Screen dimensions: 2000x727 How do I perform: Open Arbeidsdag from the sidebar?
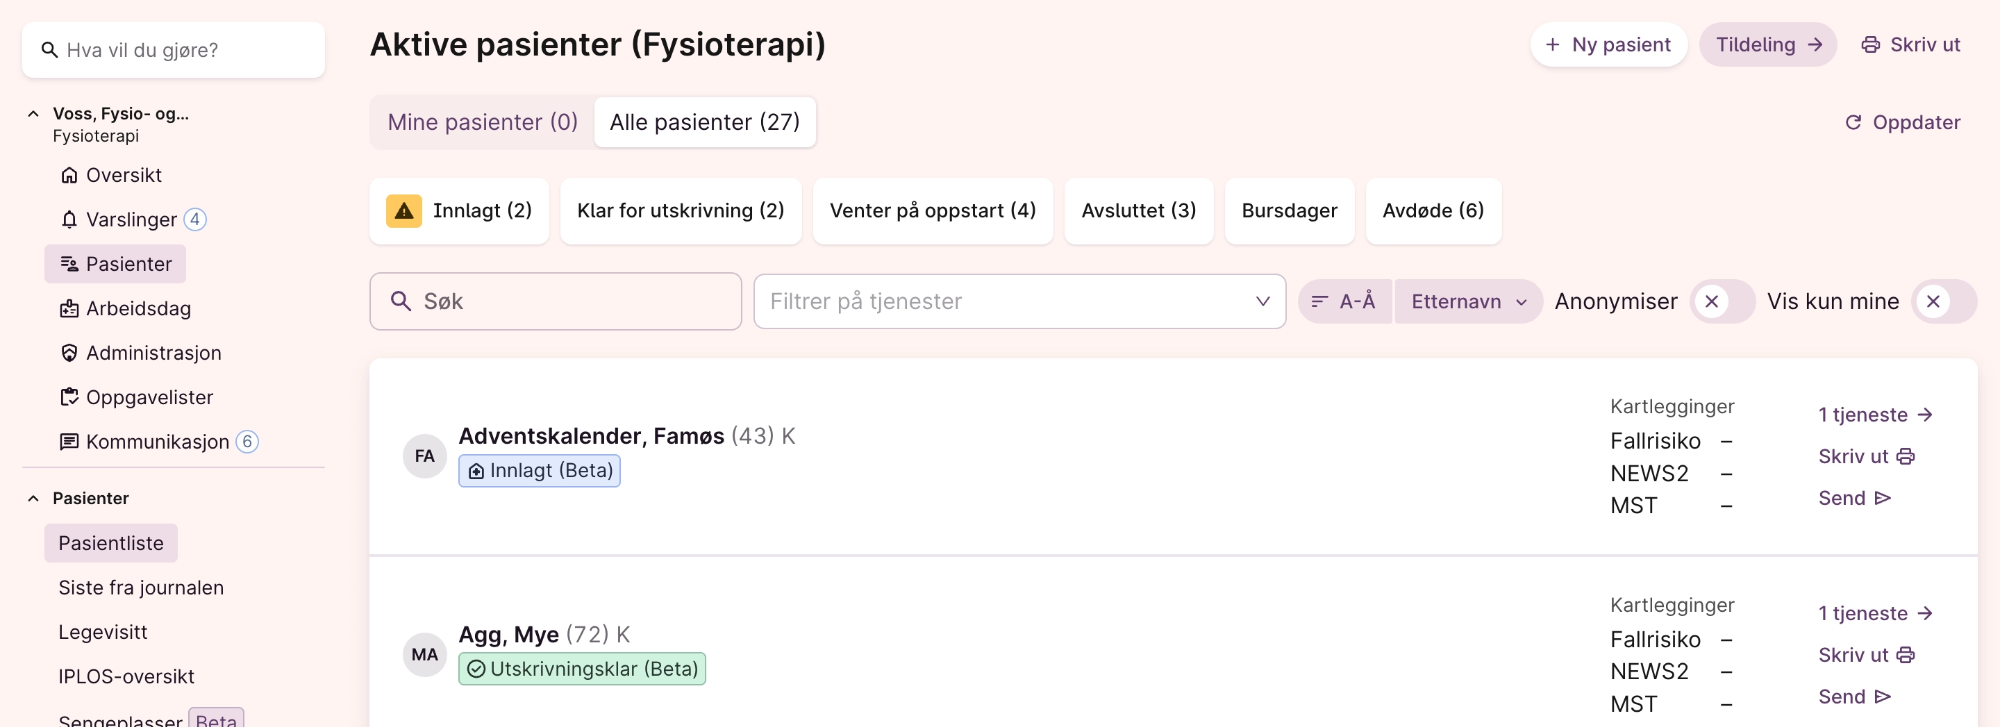[x=138, y=309]
